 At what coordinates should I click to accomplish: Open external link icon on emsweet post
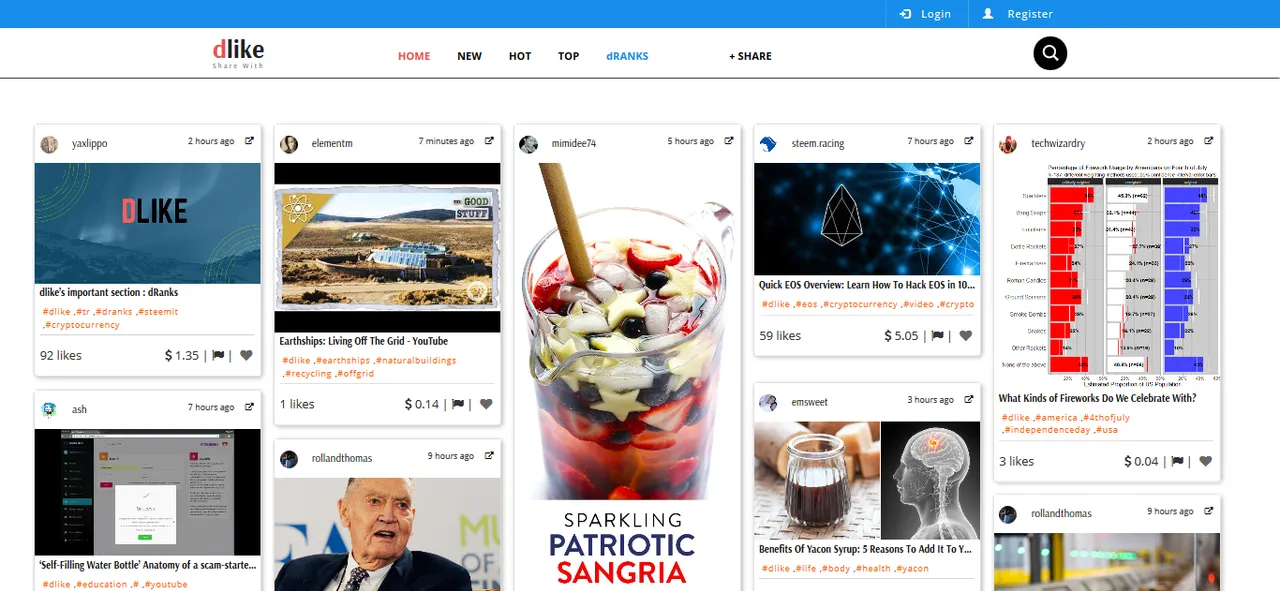tap(969, 399)
